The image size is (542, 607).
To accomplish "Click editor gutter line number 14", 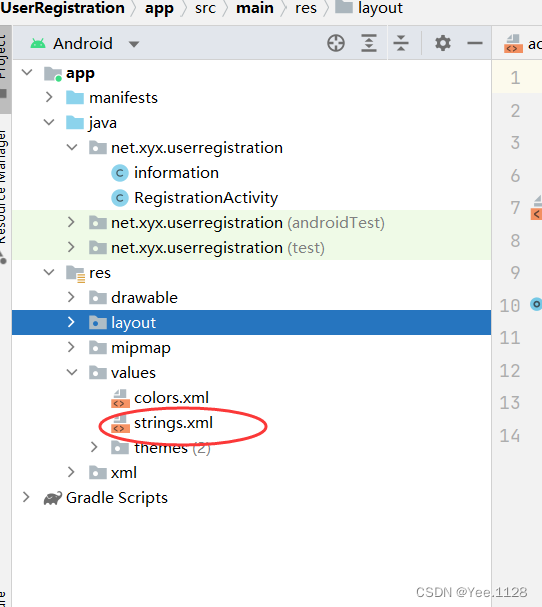I will pyautogui.click(x=509, y=436).
